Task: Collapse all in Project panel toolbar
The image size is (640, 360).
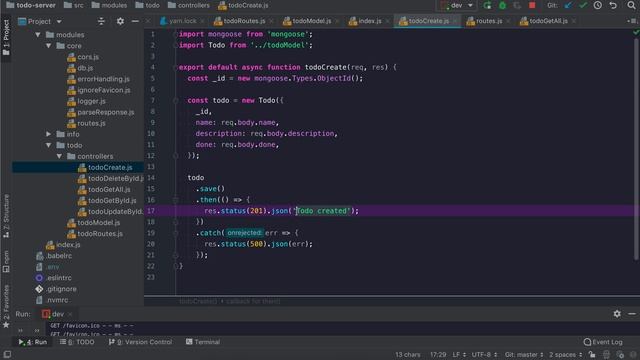Action: (x=101, y=21)
